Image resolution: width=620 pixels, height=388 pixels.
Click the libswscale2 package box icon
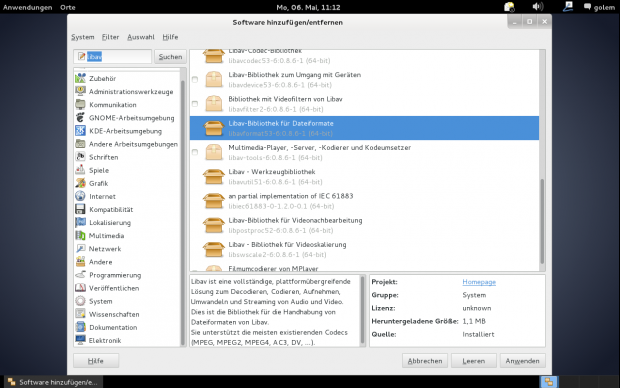coord(214,250)
